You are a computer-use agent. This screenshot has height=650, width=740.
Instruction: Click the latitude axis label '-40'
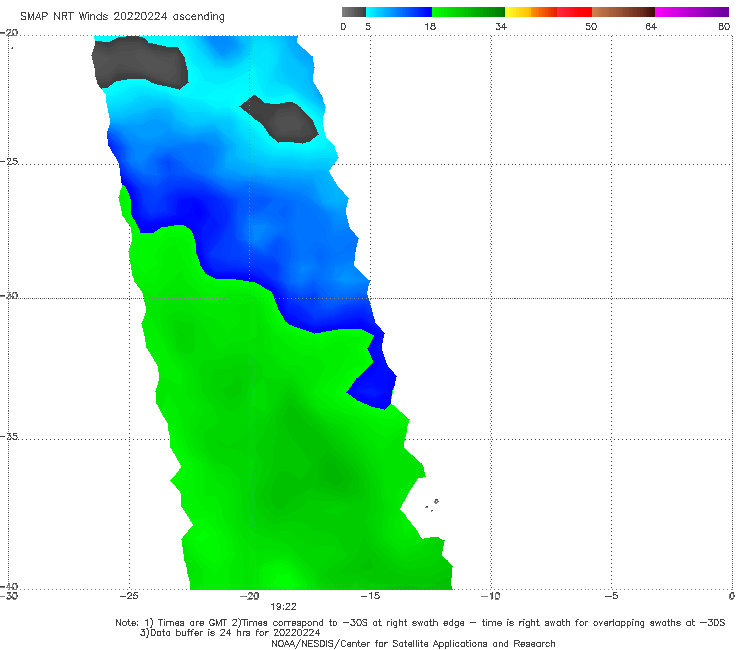(x=9, y=586)
